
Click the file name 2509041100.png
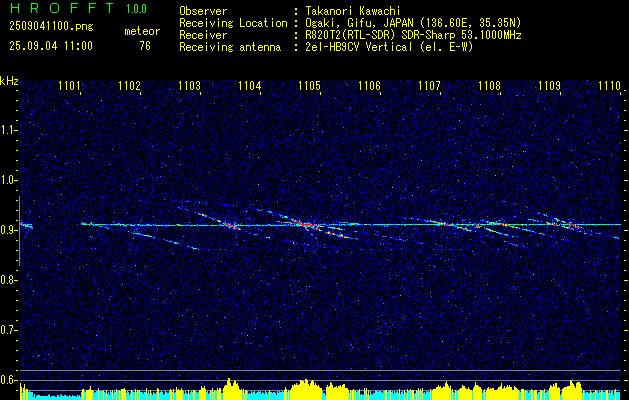point(51,27)
